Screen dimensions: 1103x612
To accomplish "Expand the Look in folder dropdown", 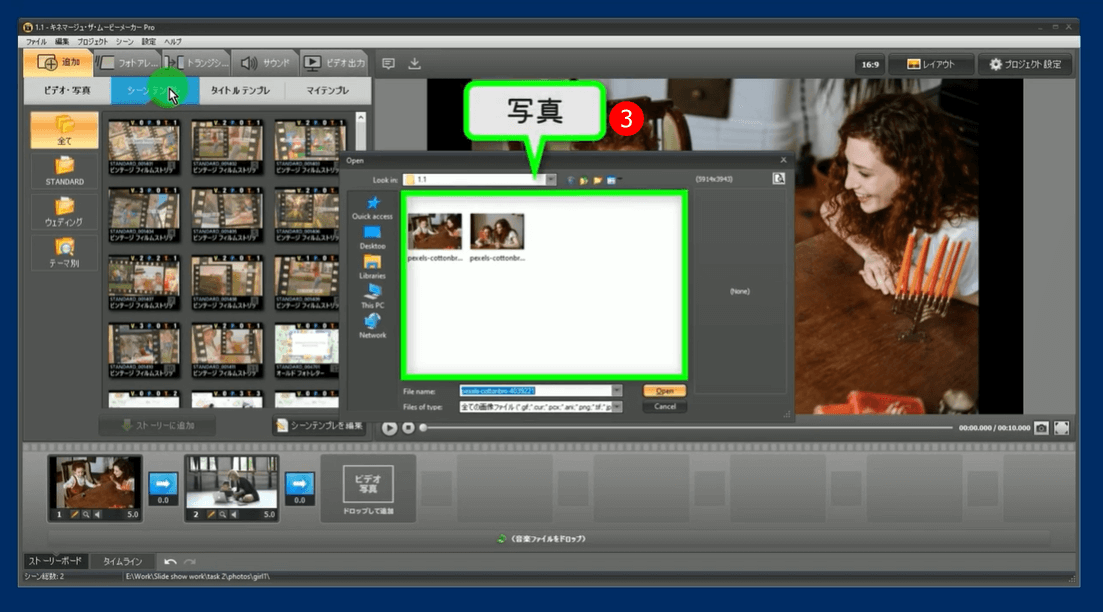I will 550,180.
